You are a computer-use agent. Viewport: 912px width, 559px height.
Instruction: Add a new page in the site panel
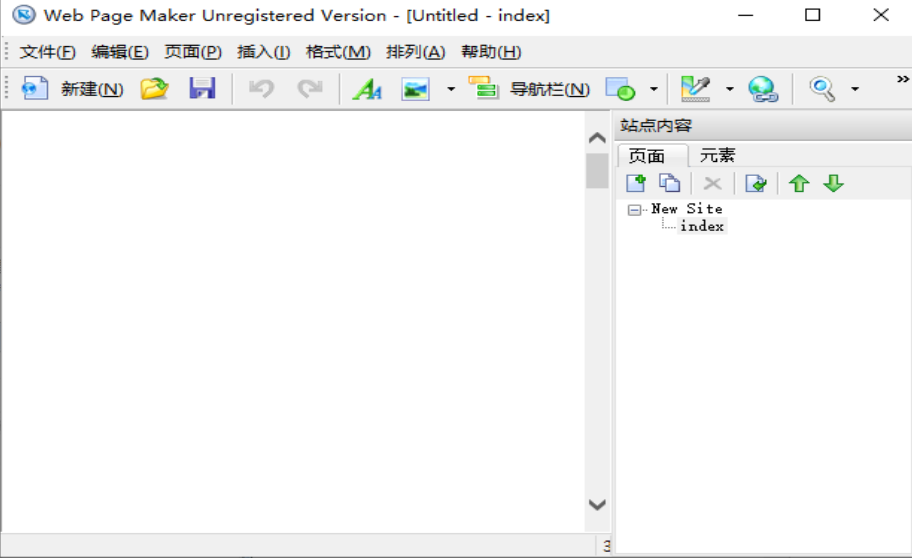click(x=635, y=183)
